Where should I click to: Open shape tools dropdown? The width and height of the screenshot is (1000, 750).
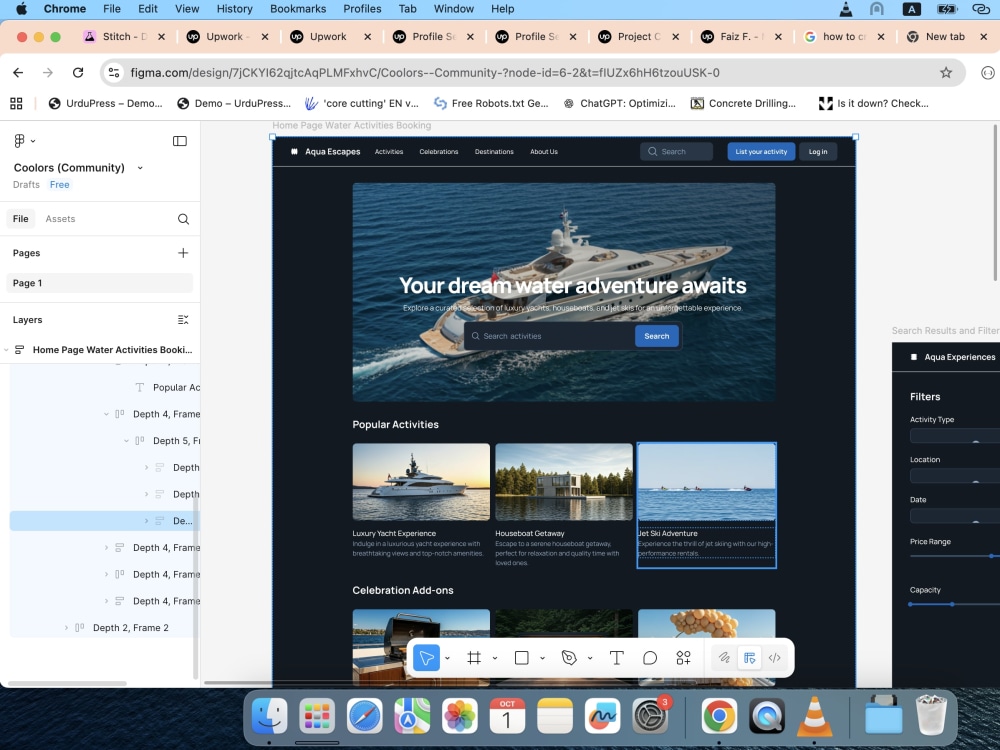pyautogui.click(x=542, y=658)
